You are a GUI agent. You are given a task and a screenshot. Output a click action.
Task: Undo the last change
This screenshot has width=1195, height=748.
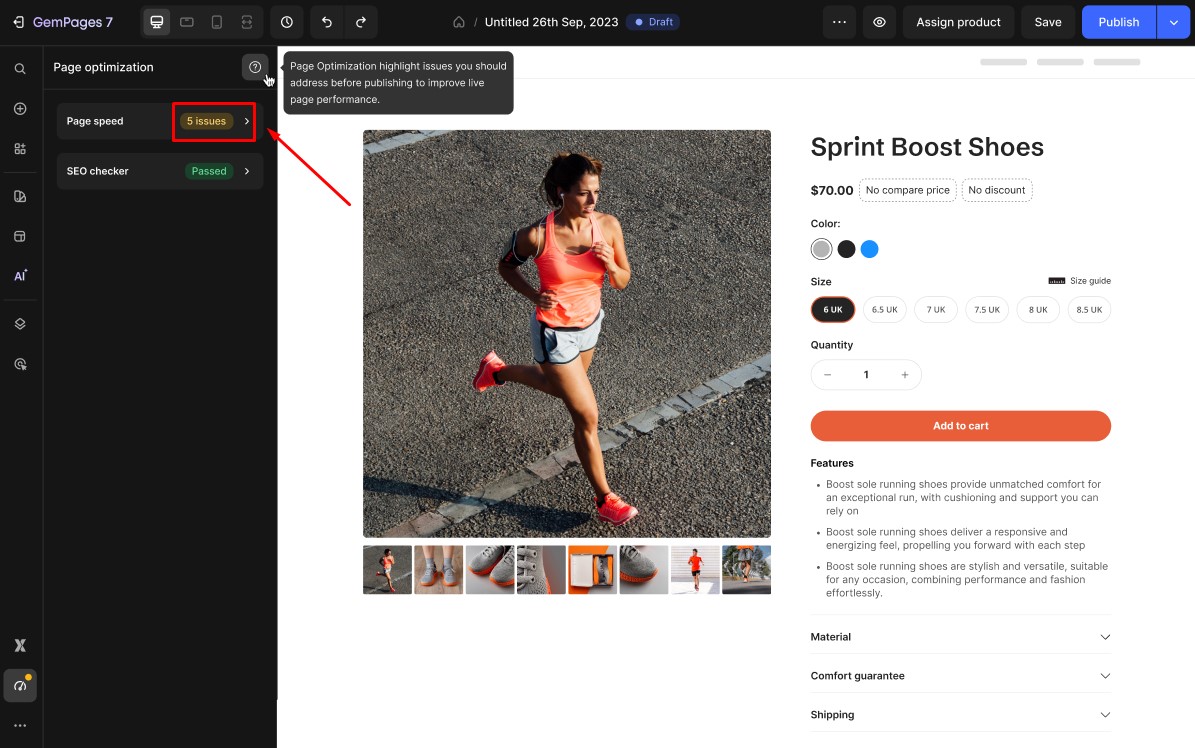pos(326,21)
